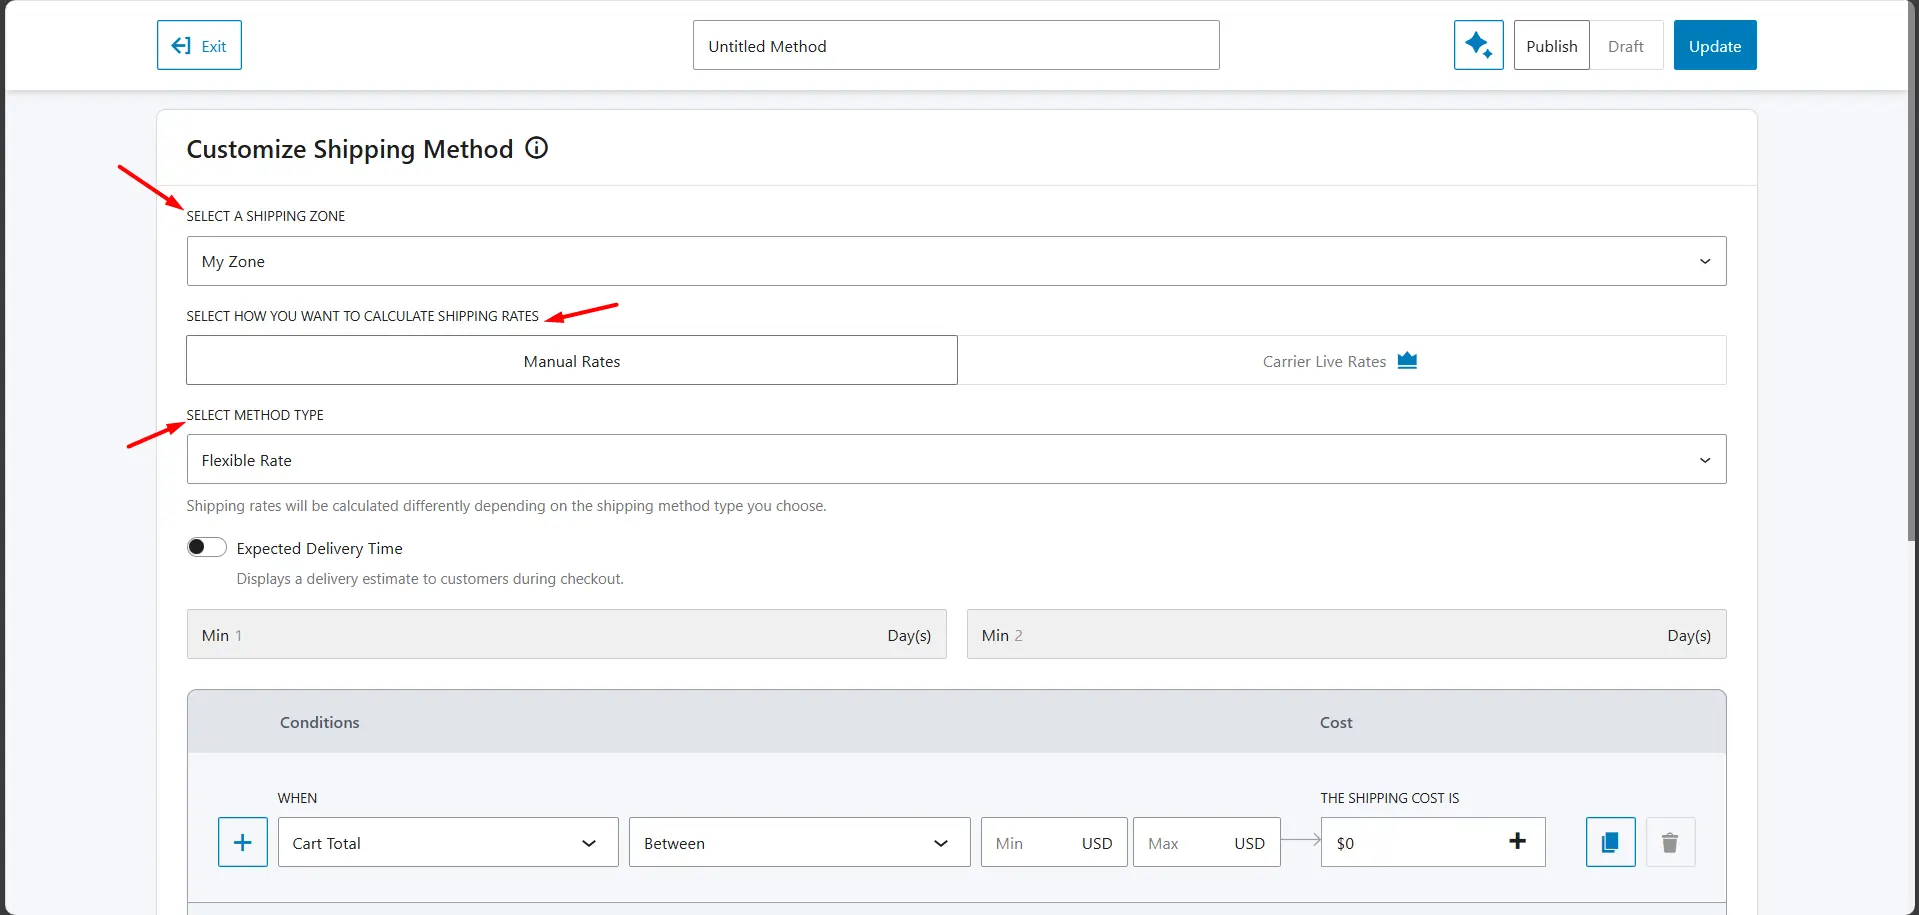Click the Update button
The width and height of the screenshot is (1919, 915).
click(1714, 45)
